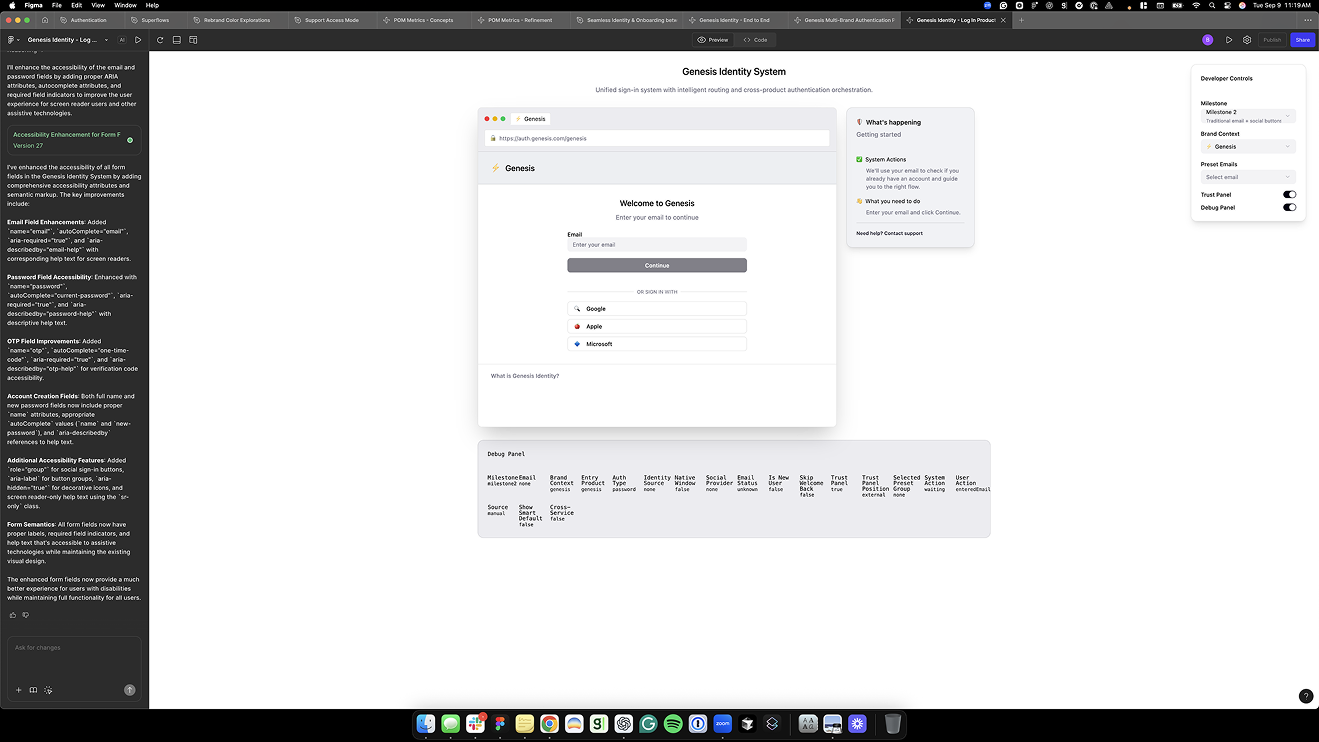The width and height of the screenshot is (1319, 742).
Task: Open ChatGPT from the dock
Action: coord(623,724)
